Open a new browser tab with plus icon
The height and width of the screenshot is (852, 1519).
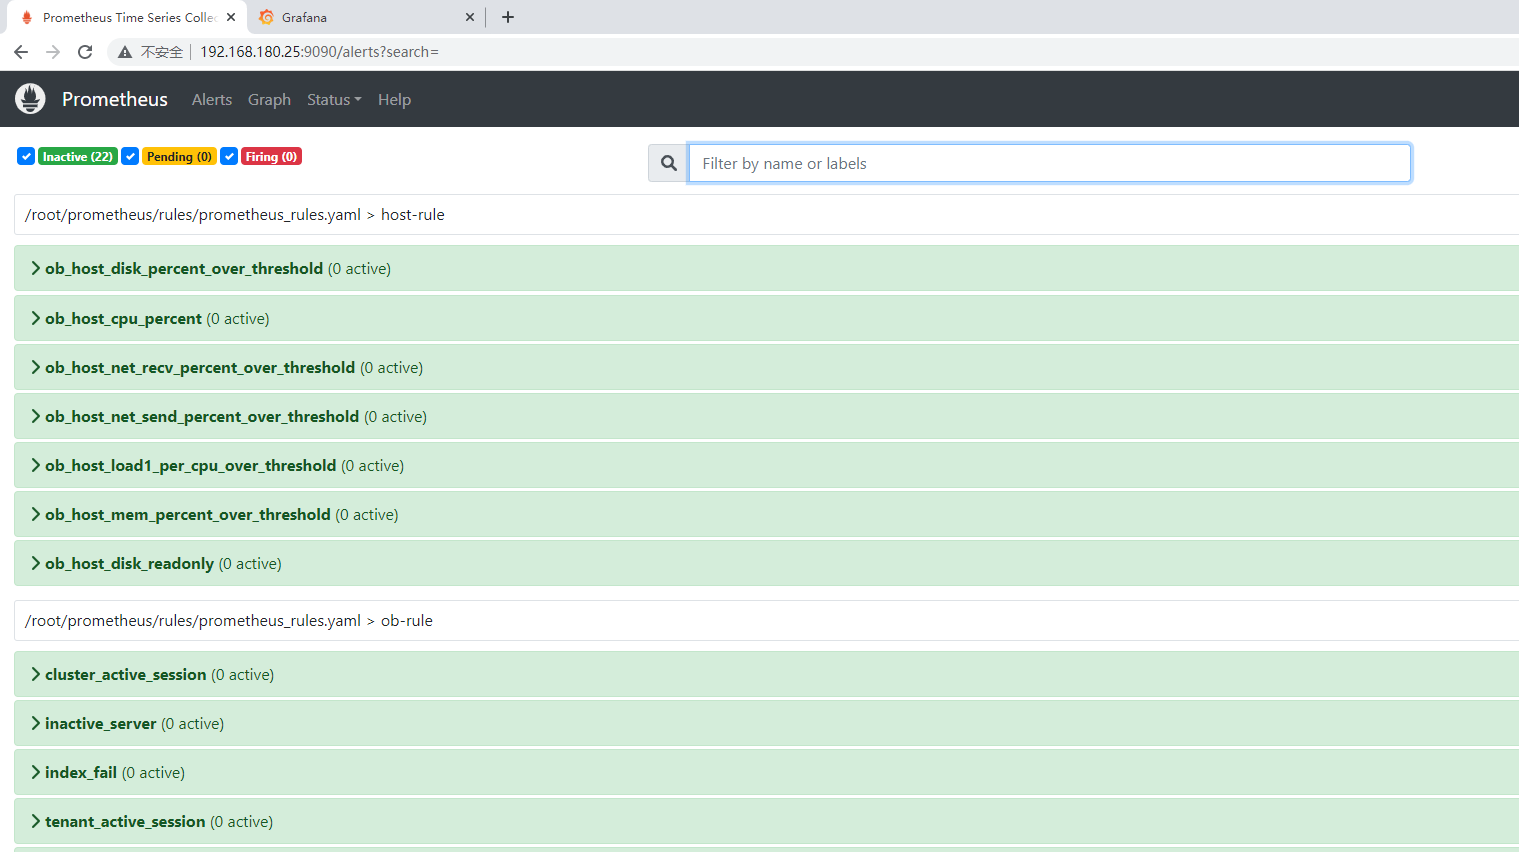coord(508,17)
